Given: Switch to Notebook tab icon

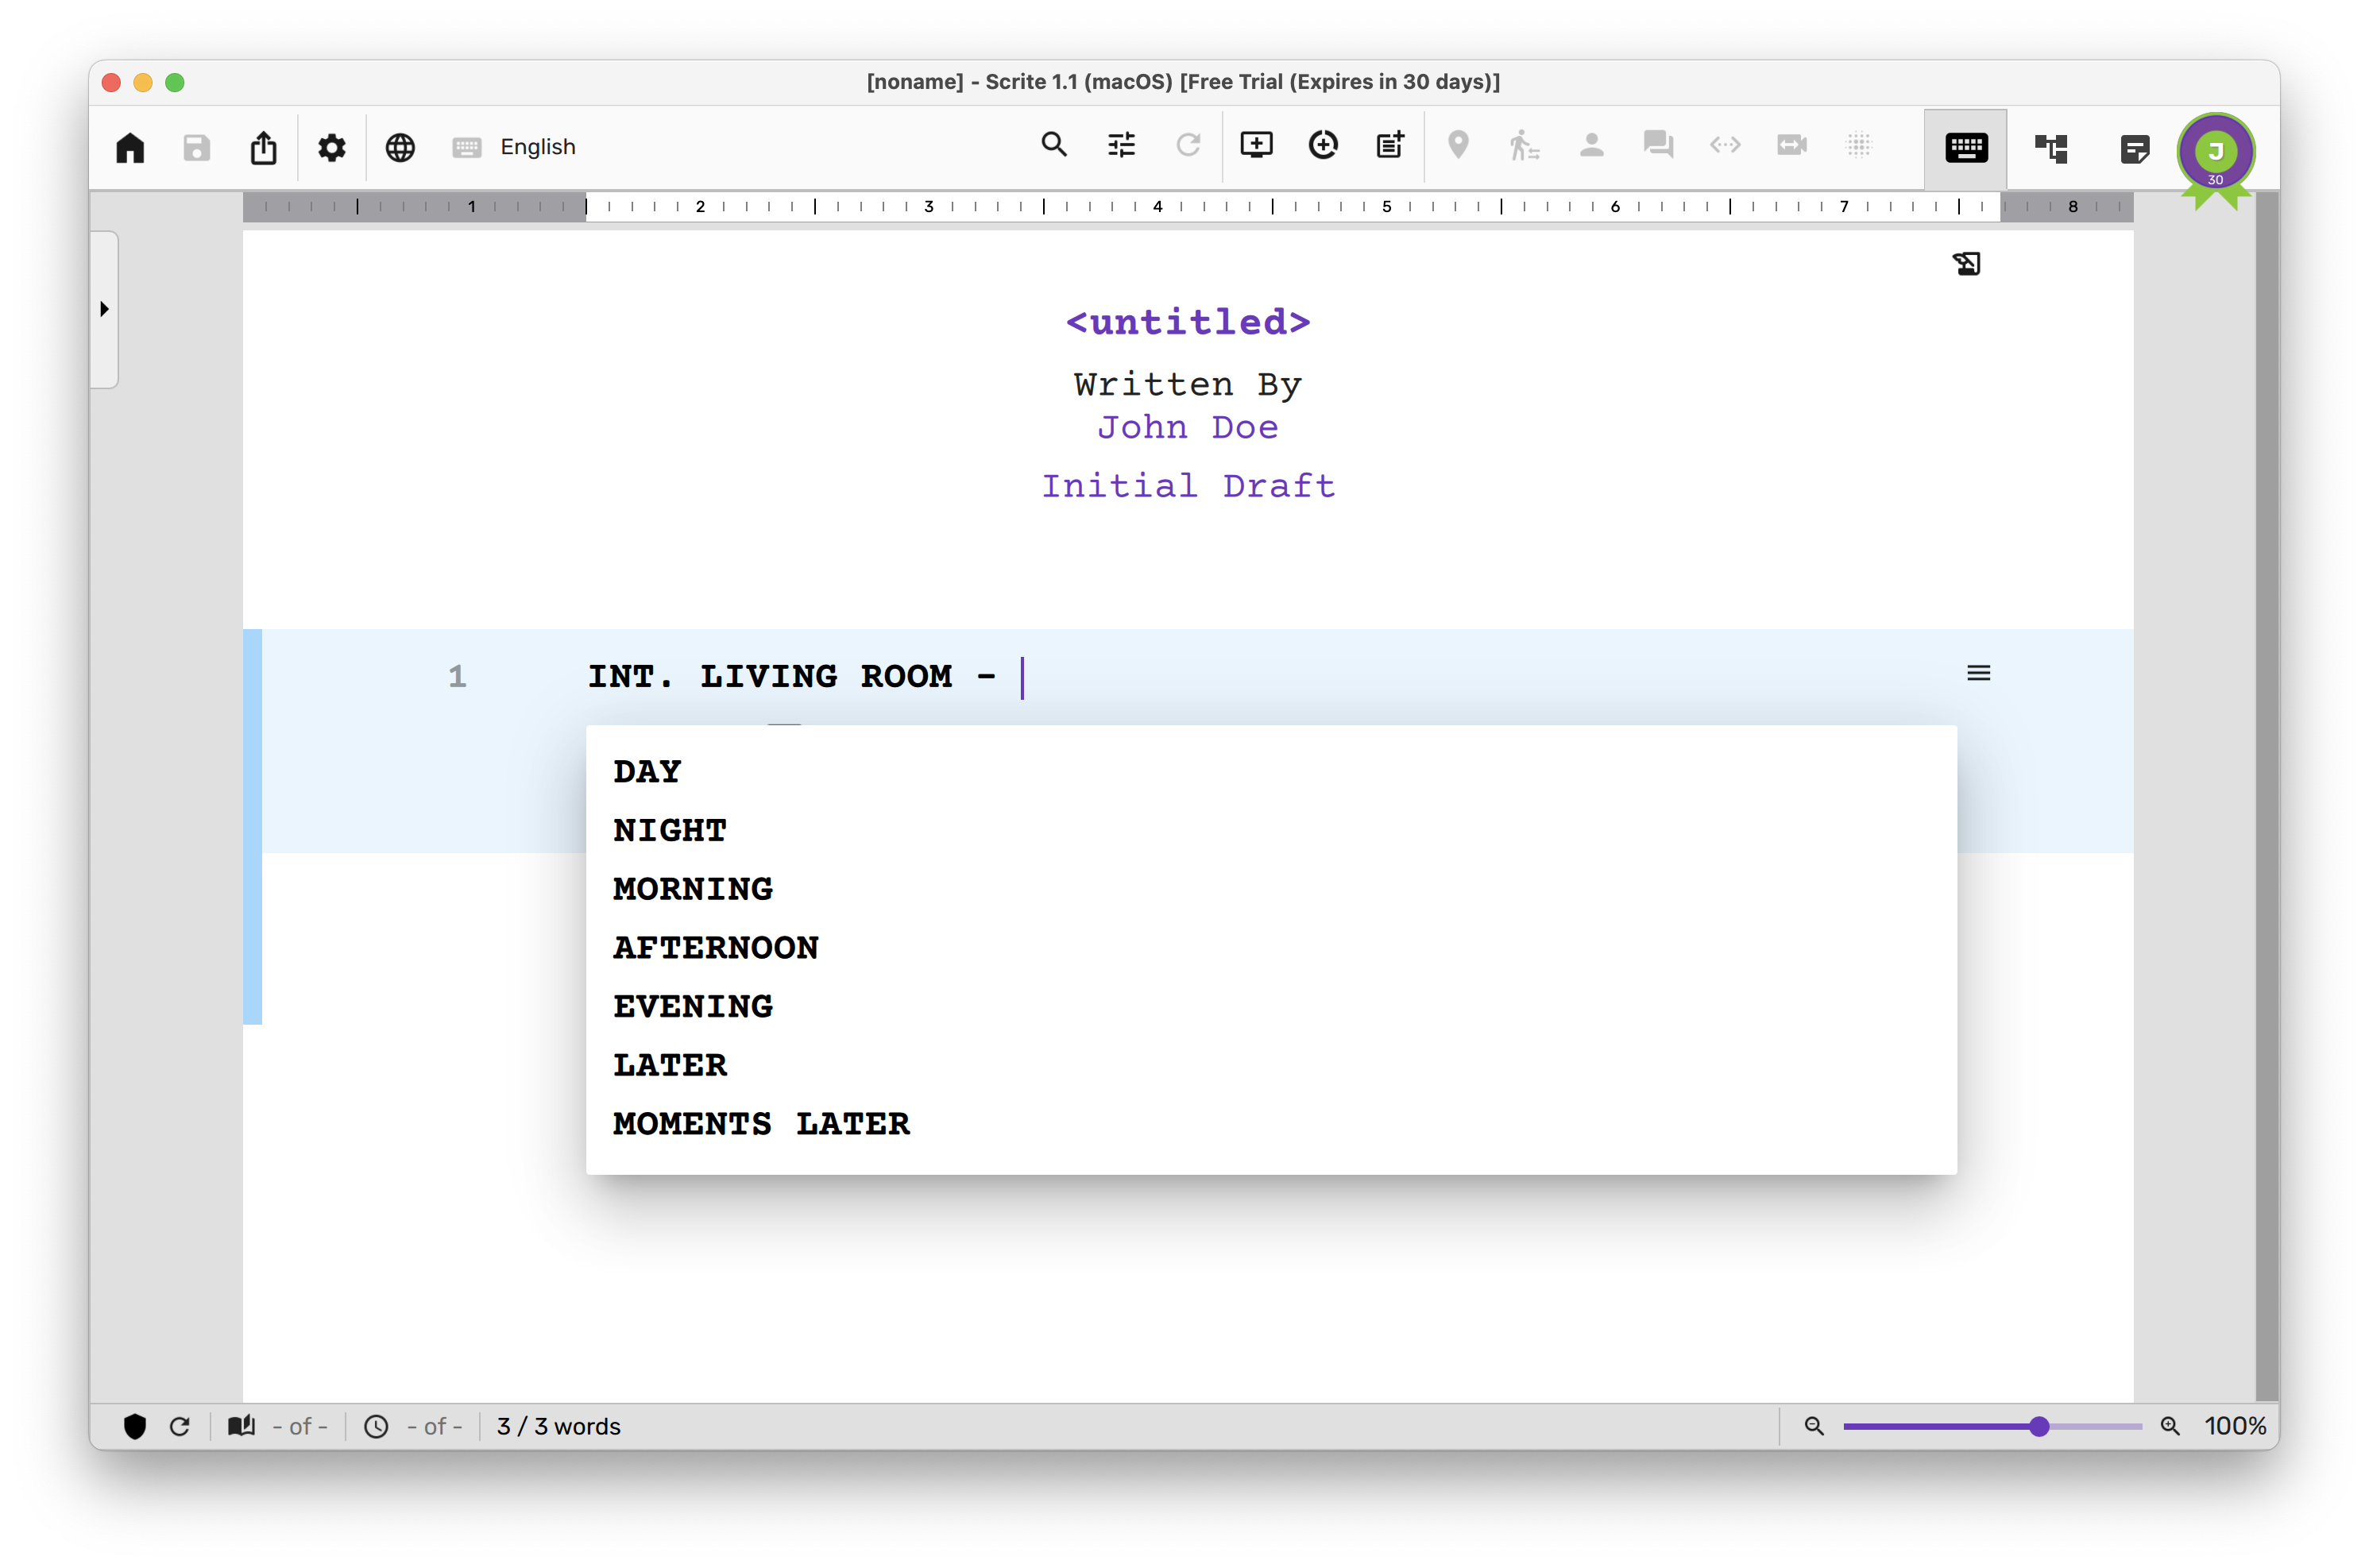Looking at the screenshot, I should tap(2134, 149).
